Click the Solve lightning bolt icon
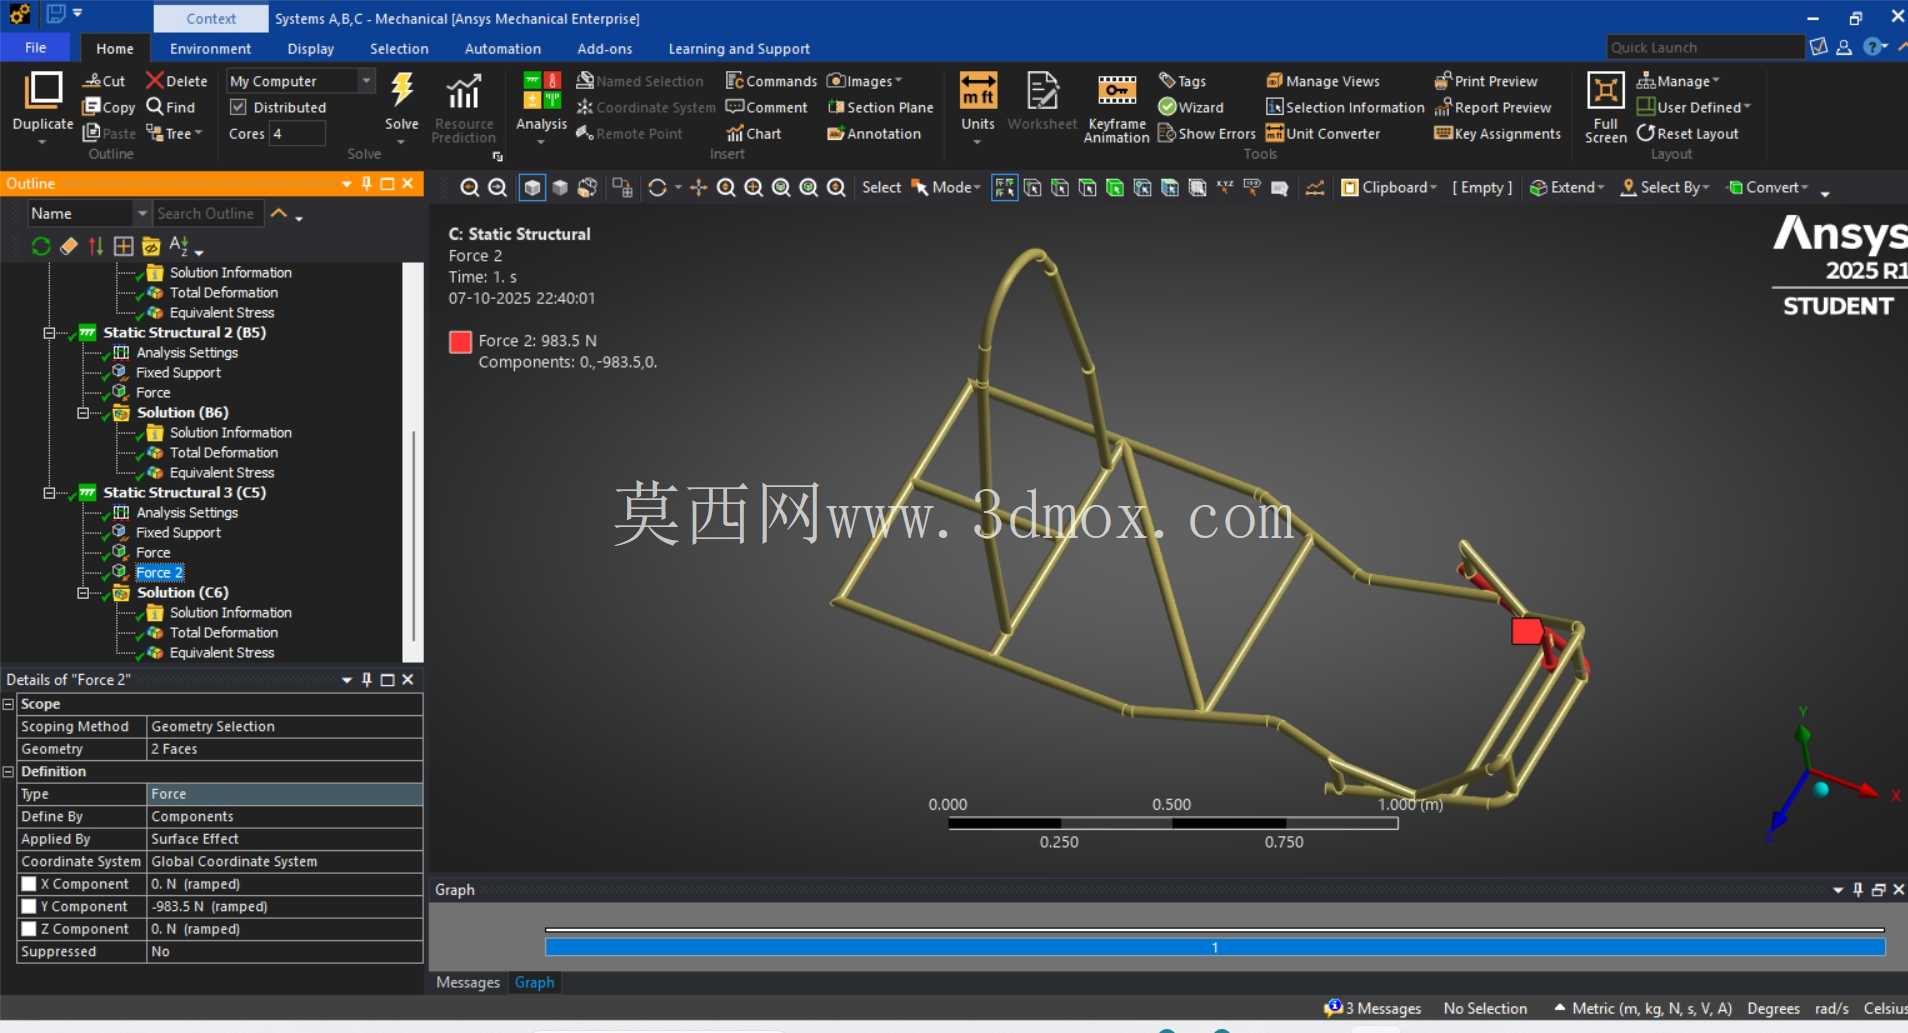The height and width of the screenshot is (1033, 1908). click(x=402, y=90)
